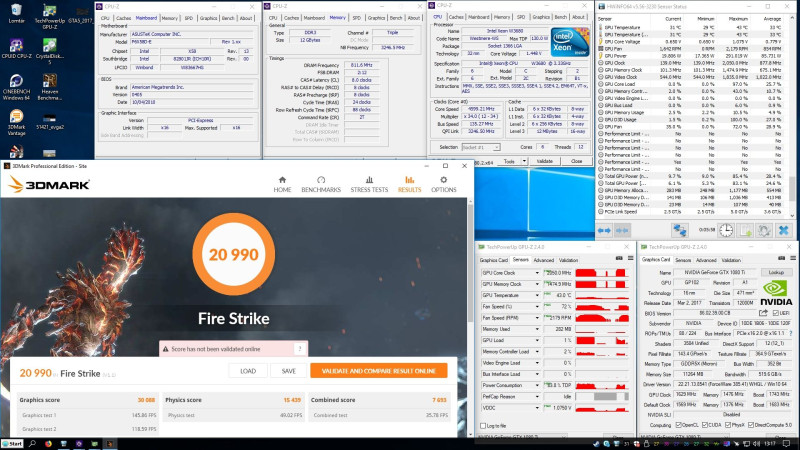Open the Lomtár recycle bin desktop icon
Image resolution: width=800 pixels, height=450 pixels.
[x=16, y=14]
